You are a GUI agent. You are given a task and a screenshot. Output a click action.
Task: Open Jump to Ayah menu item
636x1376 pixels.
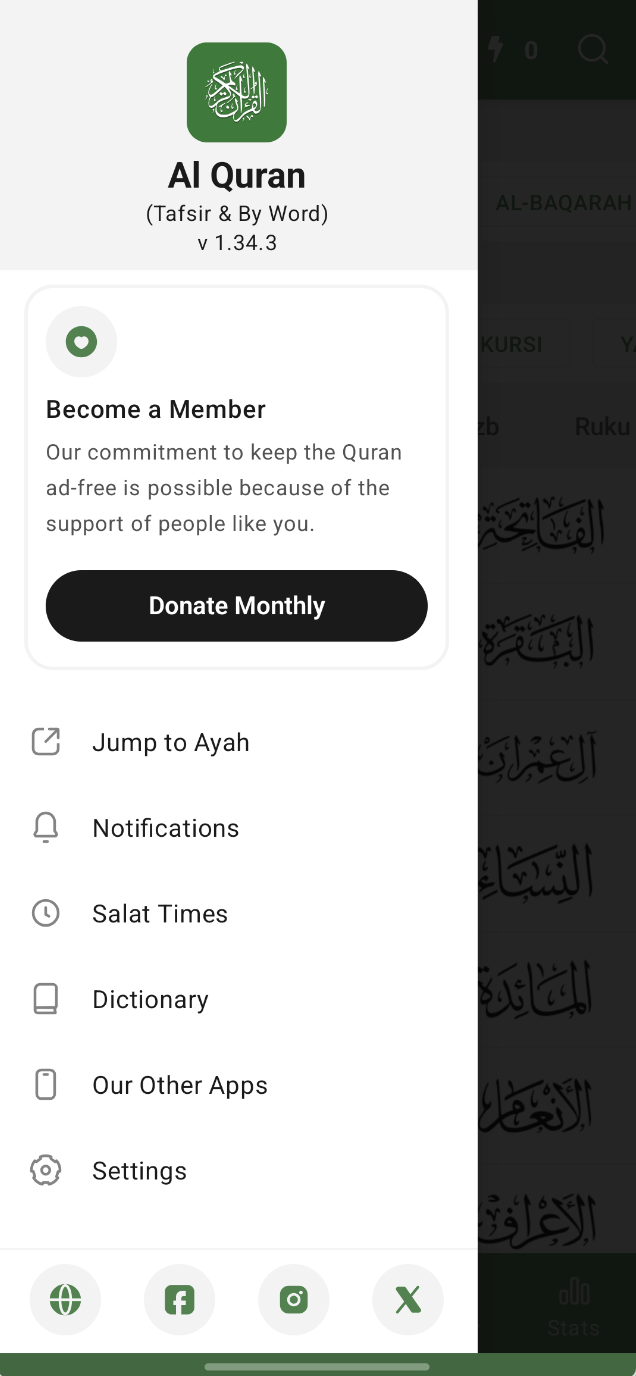[x=171, y=742]
